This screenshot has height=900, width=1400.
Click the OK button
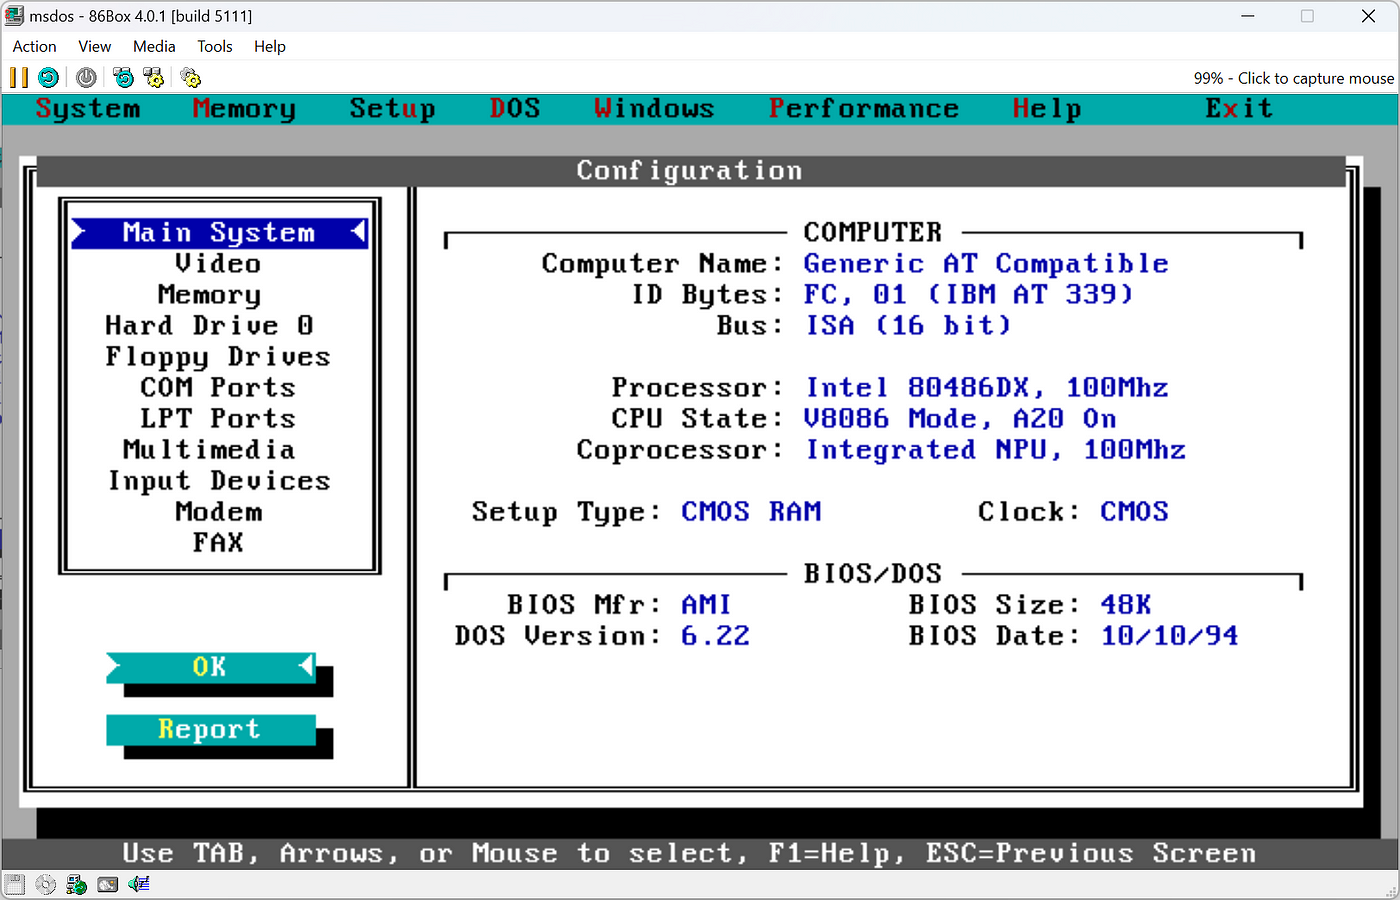tap(210, 667)
